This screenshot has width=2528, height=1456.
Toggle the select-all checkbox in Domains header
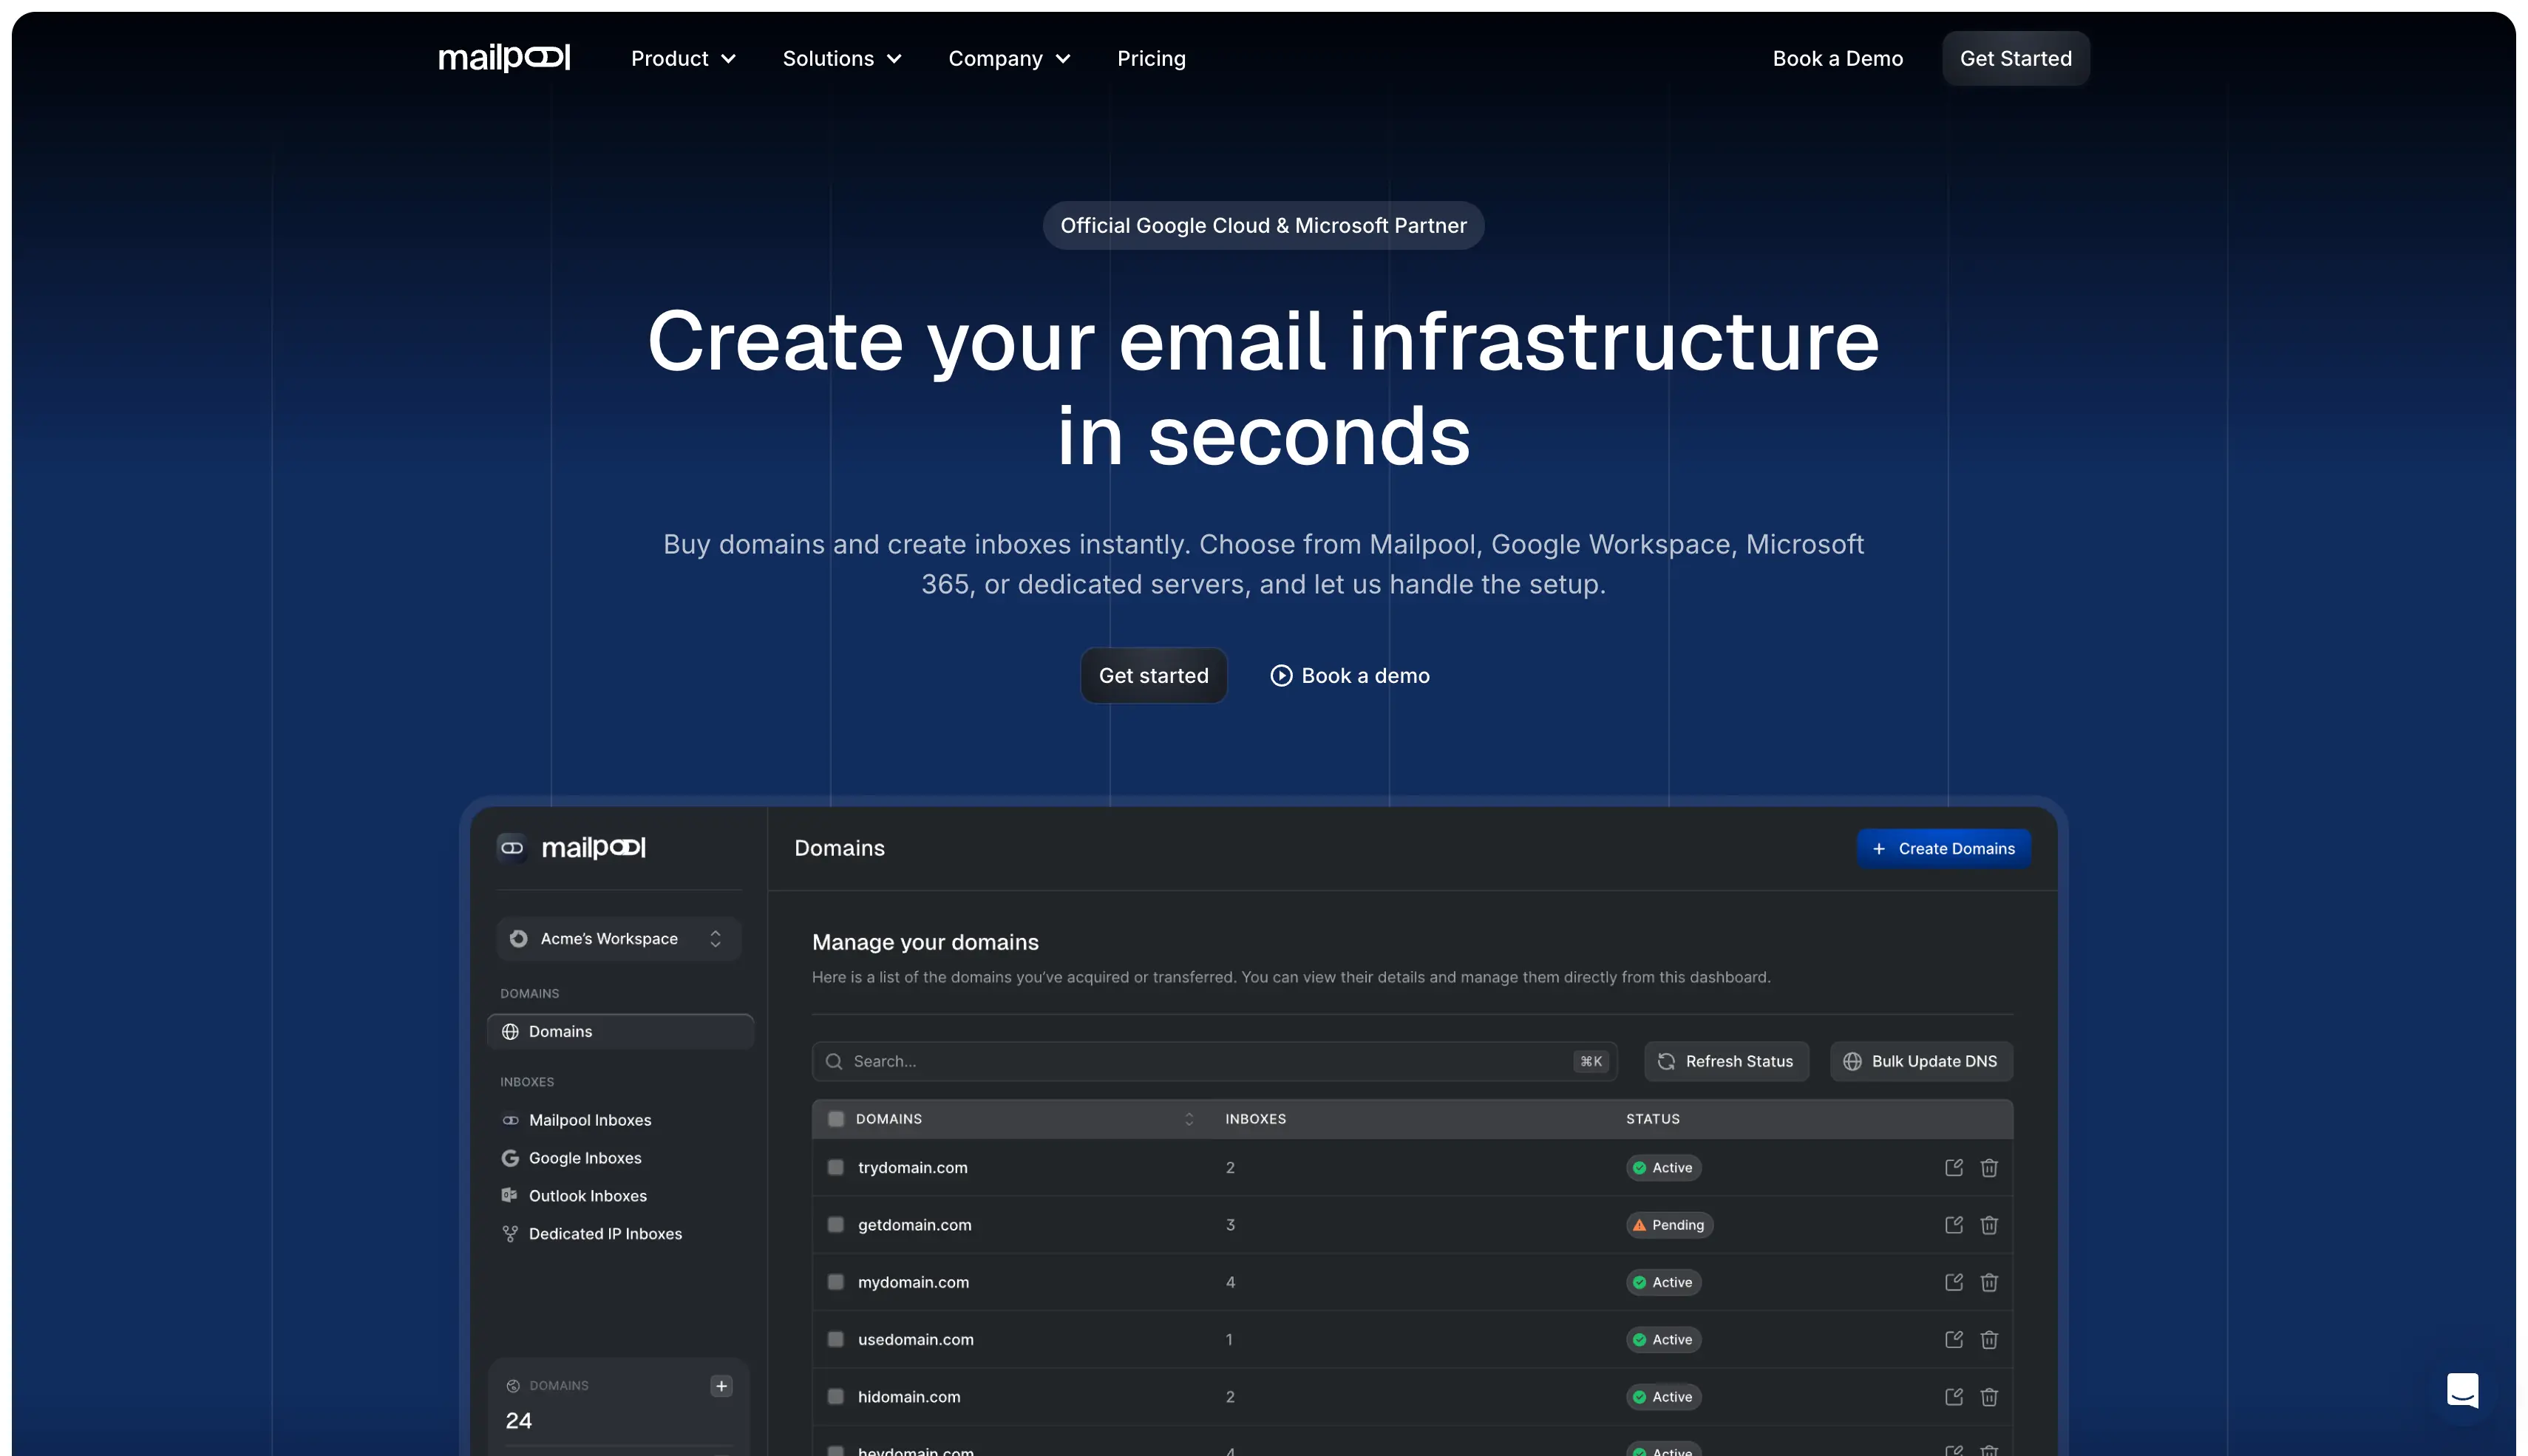(x=836, y=1118)
